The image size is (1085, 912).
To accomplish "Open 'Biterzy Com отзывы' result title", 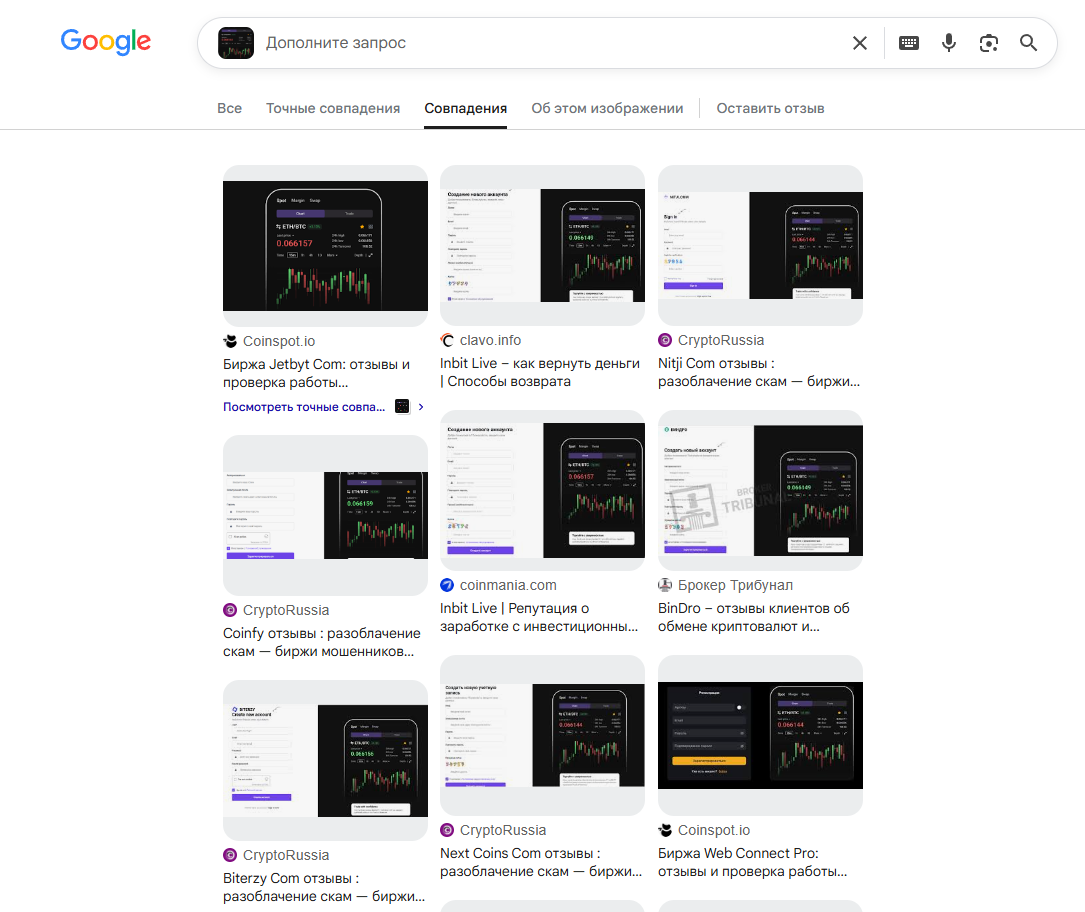I will point(324,887).
